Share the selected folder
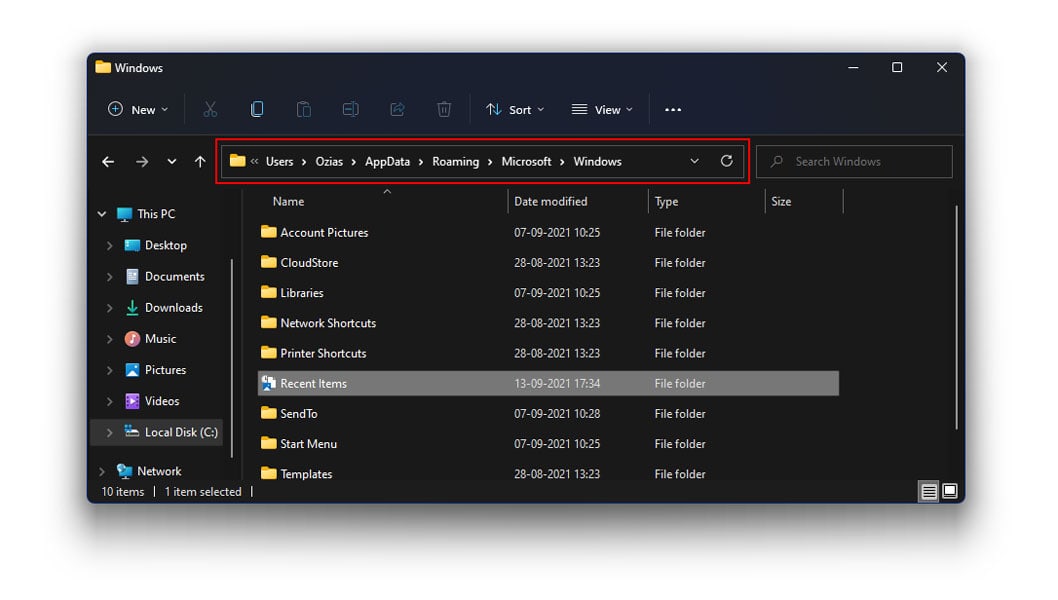The width and height of the screenshot is (1058, 600). pyautogui.click(x=397, y=109)
